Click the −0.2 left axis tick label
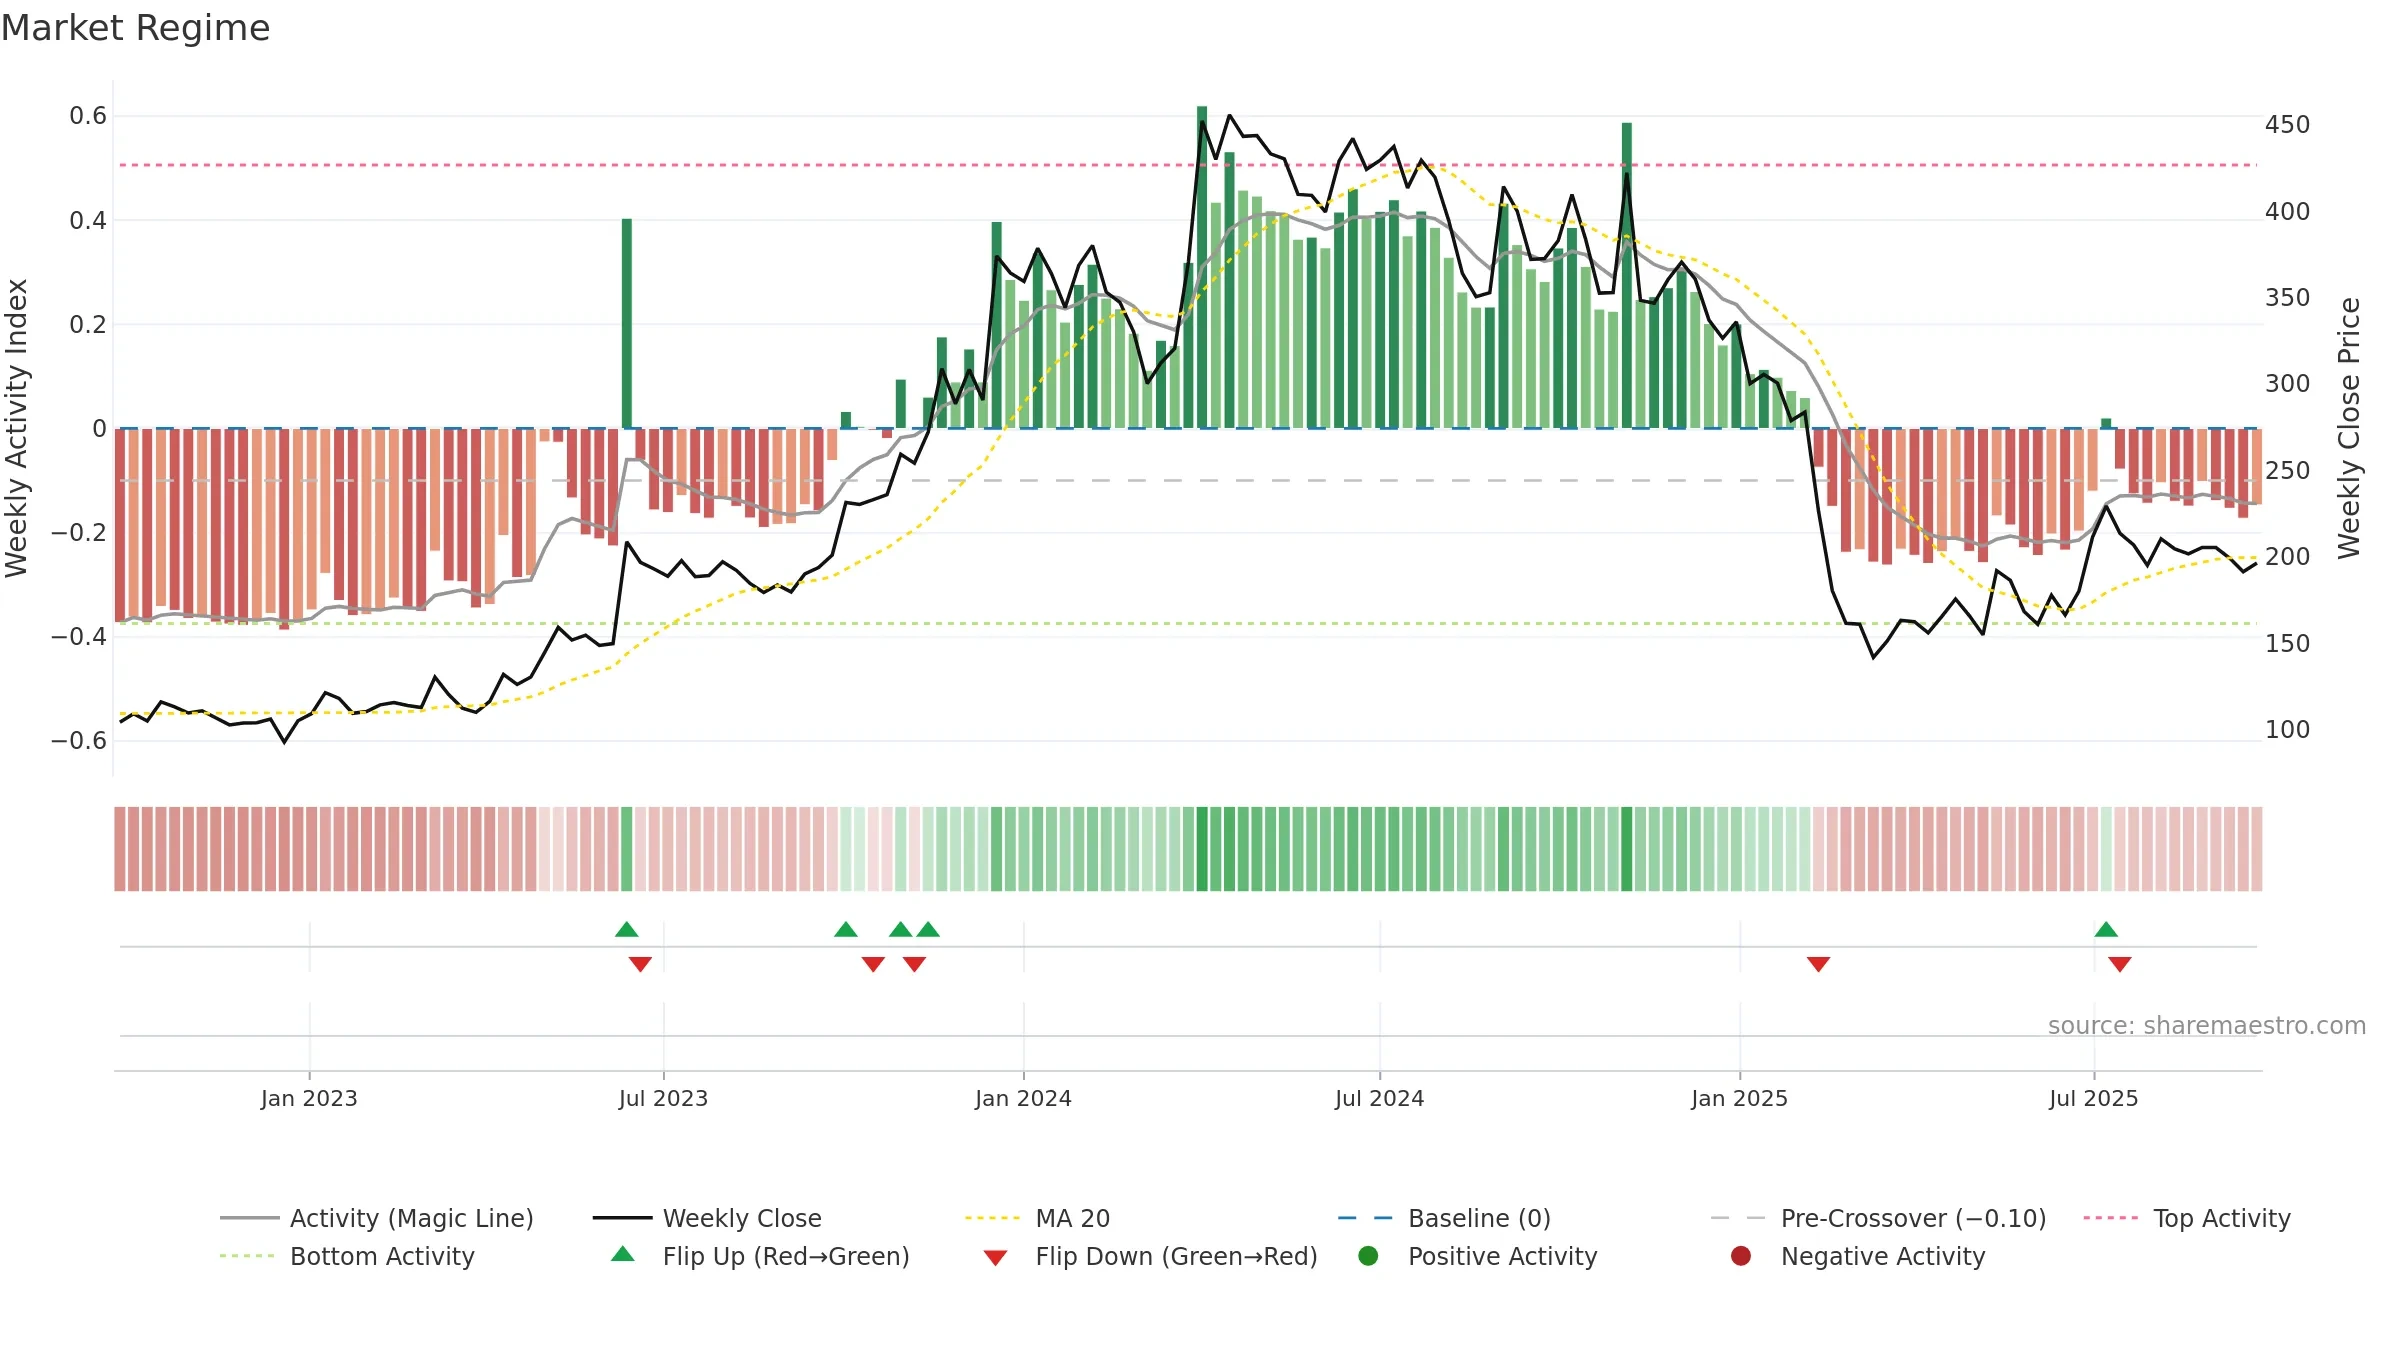The width and height of the screenshot is (2400, 1350). [x=79, y=532]
